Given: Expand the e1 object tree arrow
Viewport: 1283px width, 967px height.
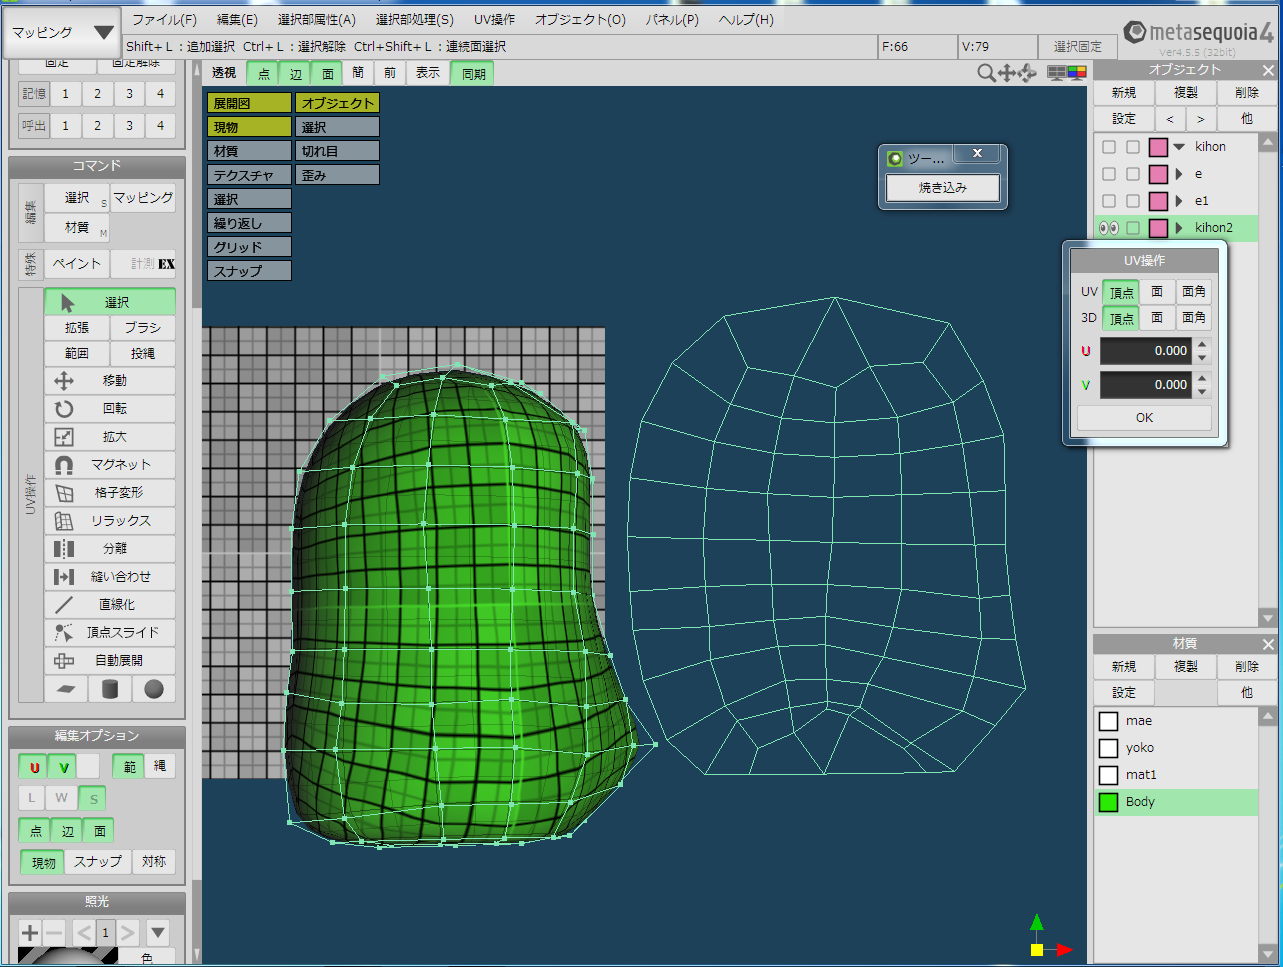Looking at the screenshot, I should tap(1180, 201).
